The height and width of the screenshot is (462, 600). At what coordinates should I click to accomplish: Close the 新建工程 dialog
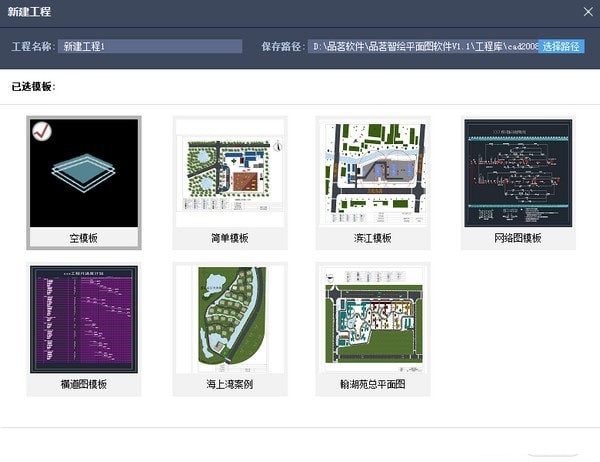pos(588,12)
